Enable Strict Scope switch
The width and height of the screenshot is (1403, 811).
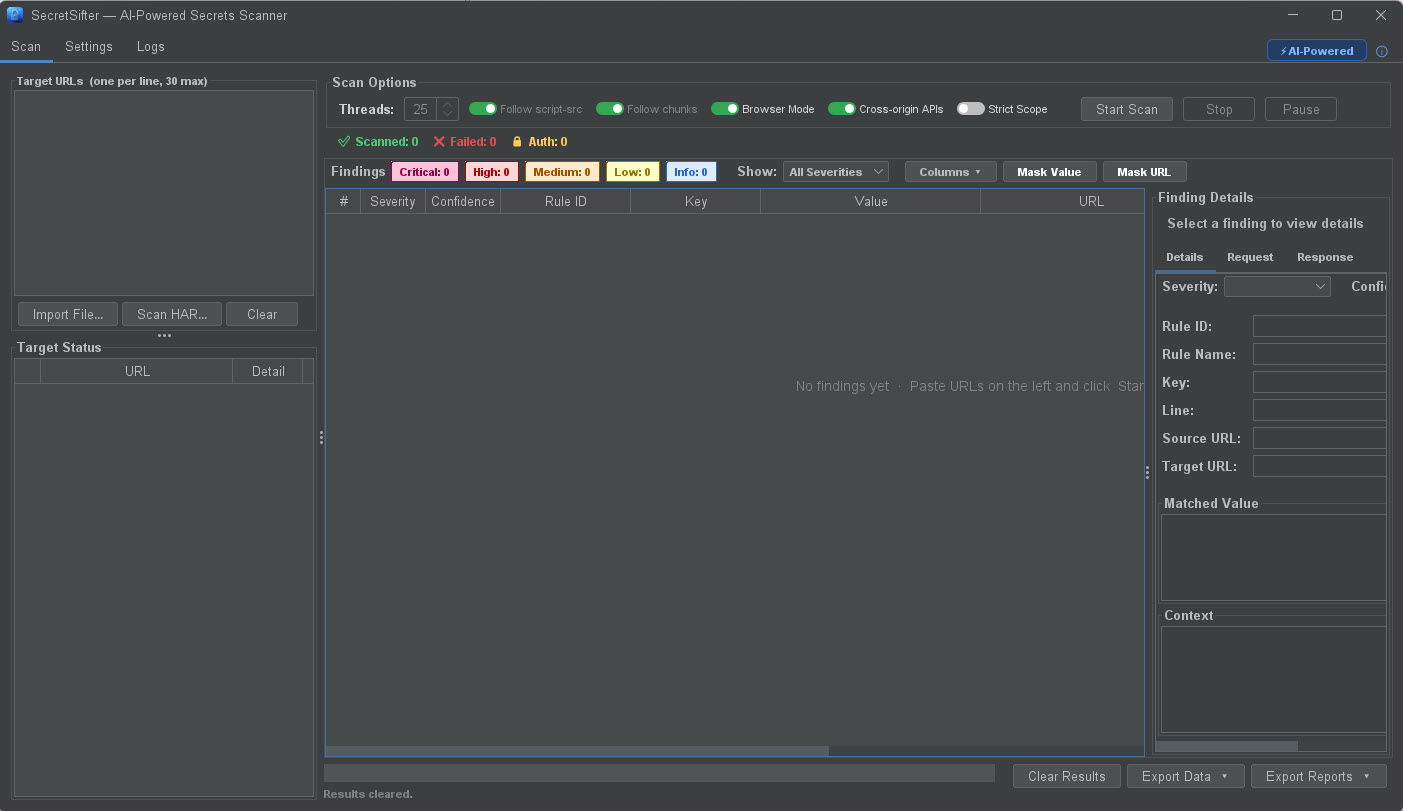click(x=971, y=109)
